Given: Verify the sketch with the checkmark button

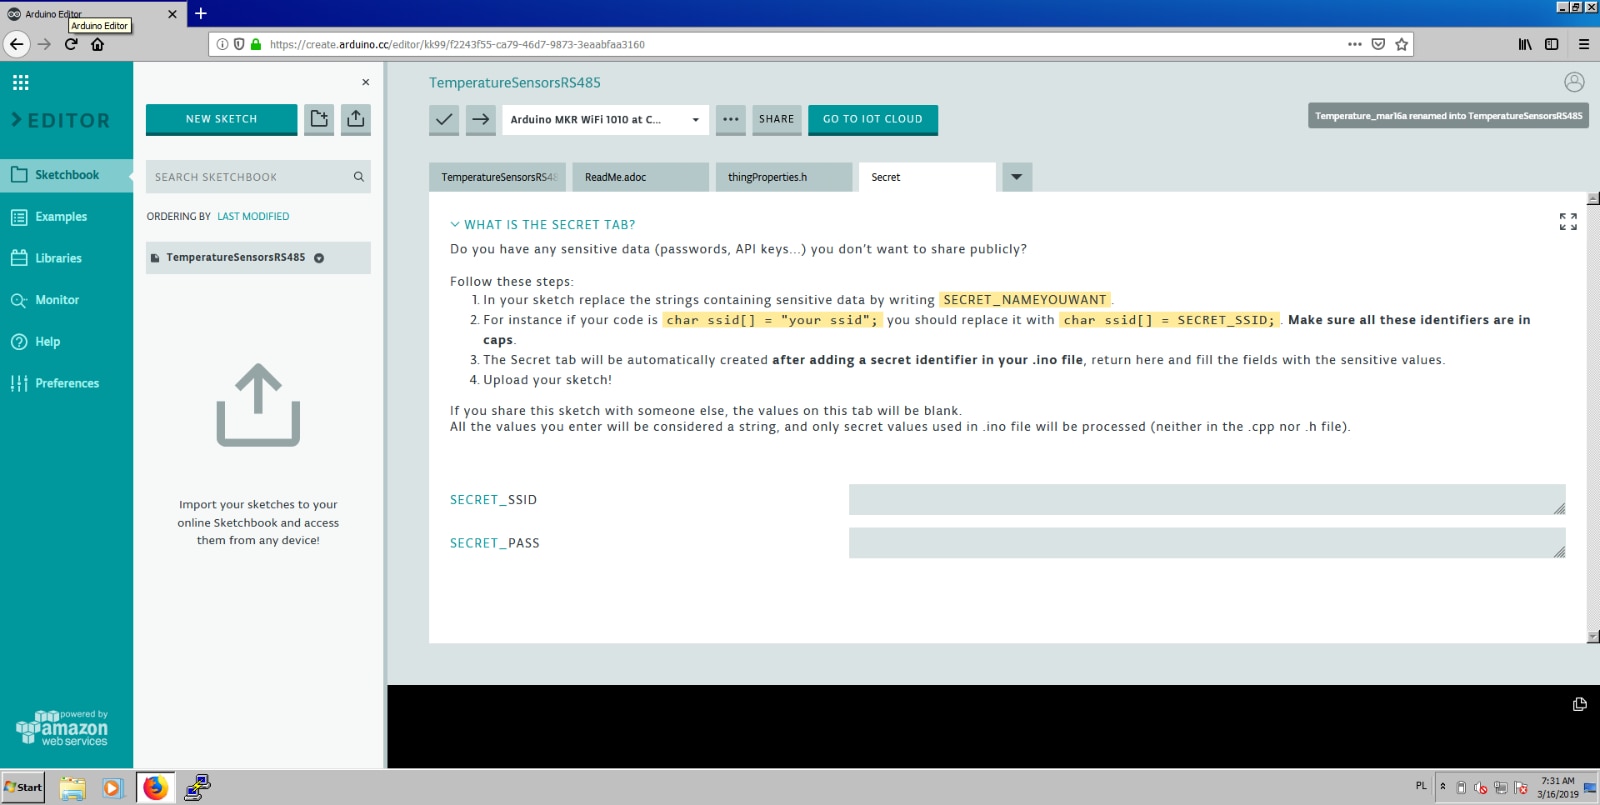Looking at the screenshot, I should pyautogui.click(x=444, y=119).
